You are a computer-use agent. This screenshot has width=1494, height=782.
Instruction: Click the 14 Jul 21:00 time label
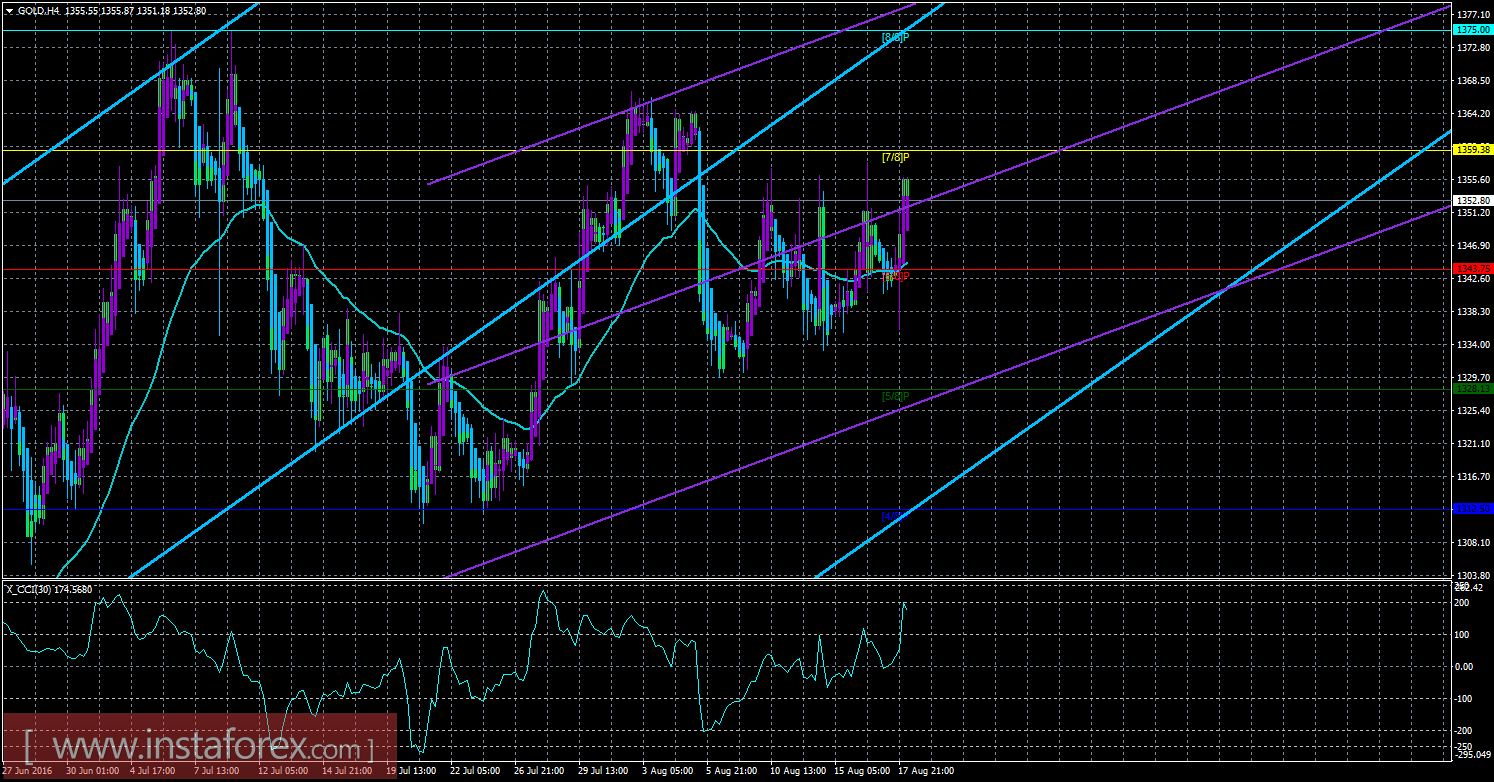(x=346, y=772)
